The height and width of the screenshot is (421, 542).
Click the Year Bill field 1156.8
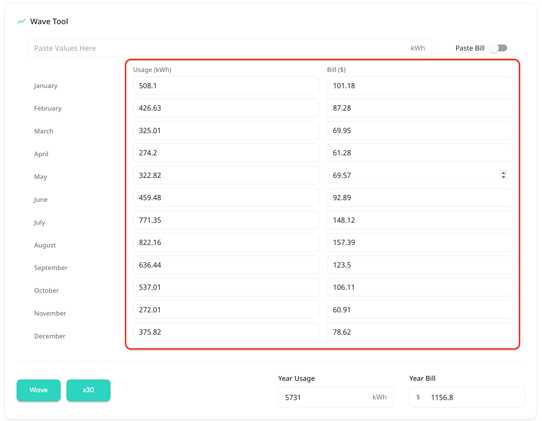tap(467, 397)
